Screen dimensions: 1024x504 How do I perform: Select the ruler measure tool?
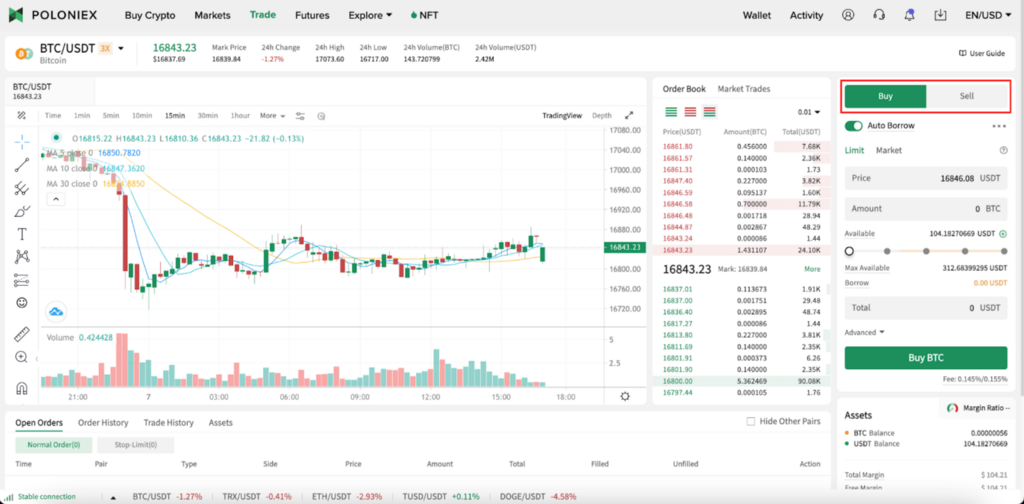22,334
